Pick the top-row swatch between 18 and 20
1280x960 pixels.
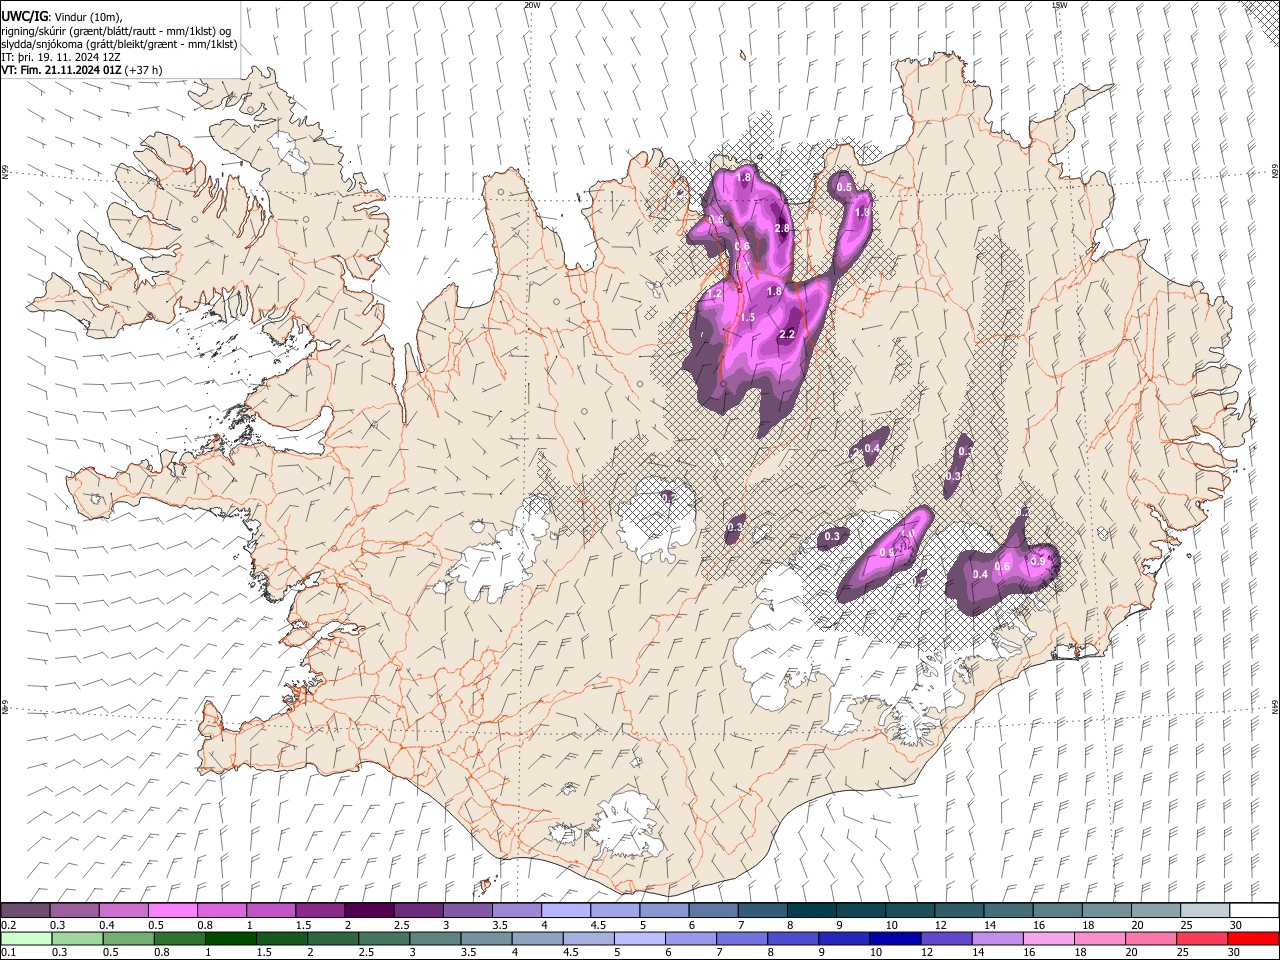click(x=1105, y=910)
